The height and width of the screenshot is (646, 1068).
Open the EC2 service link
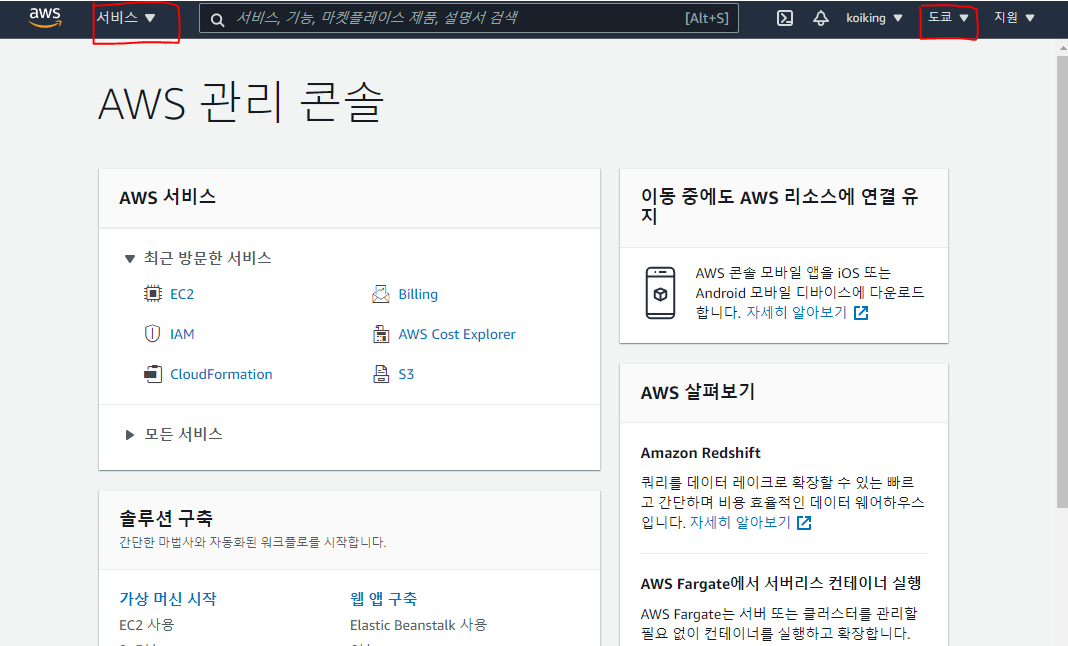click(x=182, y=294)
